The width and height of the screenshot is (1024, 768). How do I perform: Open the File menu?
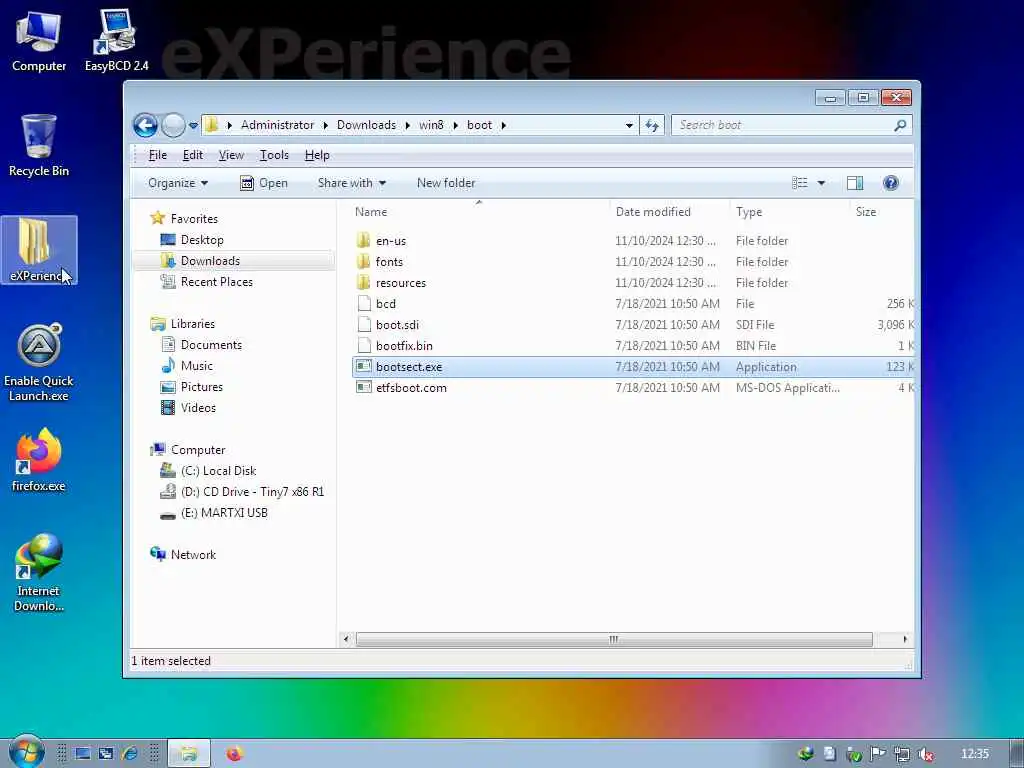(158, 155)
